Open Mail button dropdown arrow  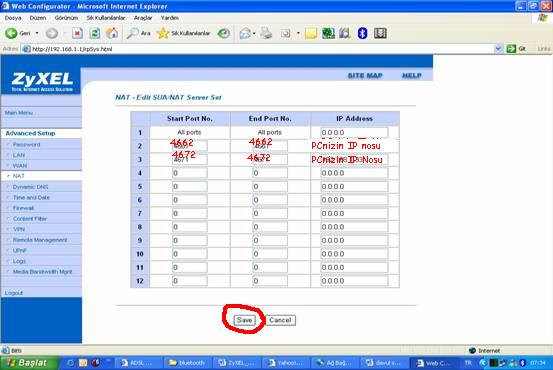pos(254,34)
